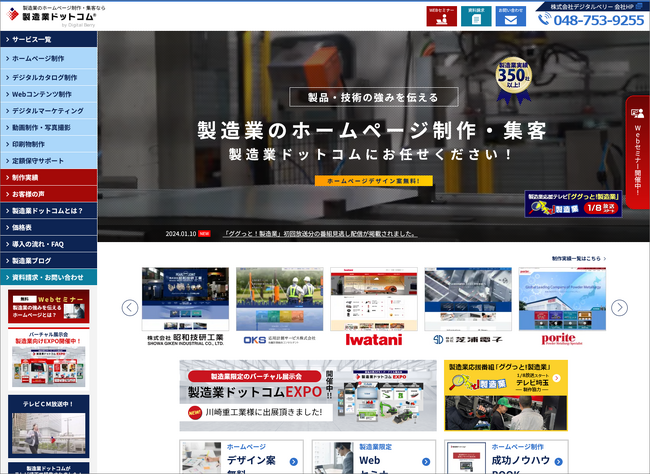Open the 株式会社デジタルベリー 会社HP link
The image size is (650, 475).
pyautogui.click(x=597, y=6)
